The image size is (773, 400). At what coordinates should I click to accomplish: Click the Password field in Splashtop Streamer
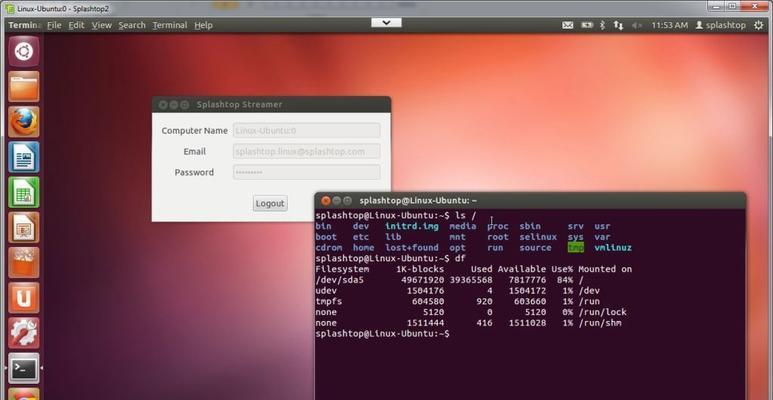307,172
